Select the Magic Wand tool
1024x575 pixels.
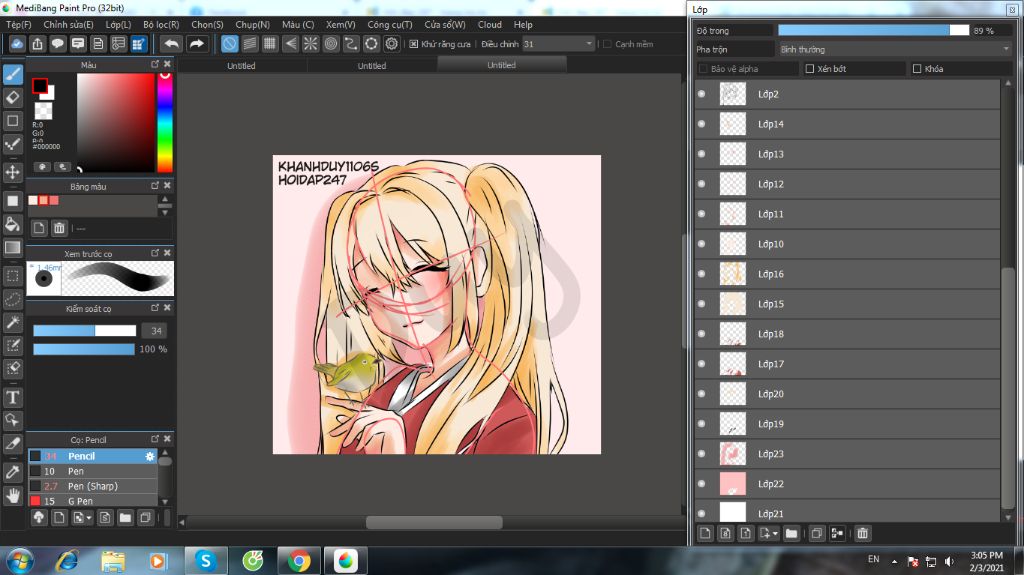pos(12,322)
